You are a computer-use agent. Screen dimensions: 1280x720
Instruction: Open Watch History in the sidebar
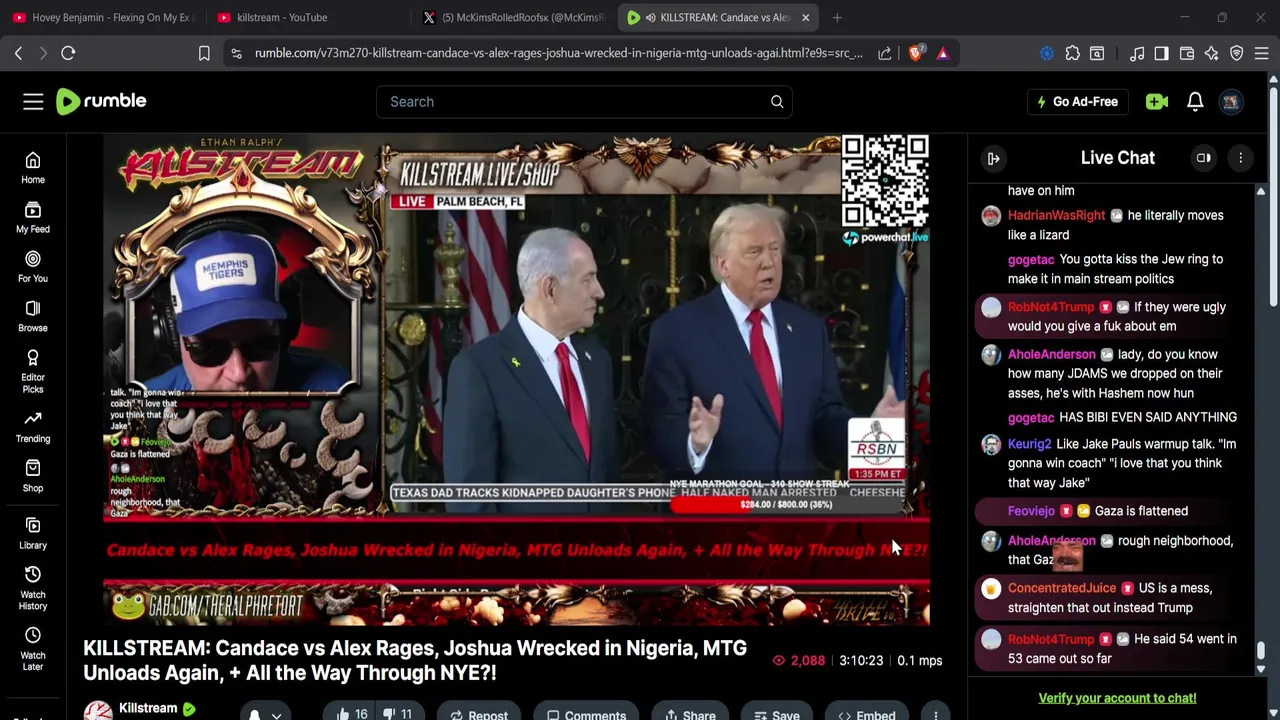click(33, 588)
